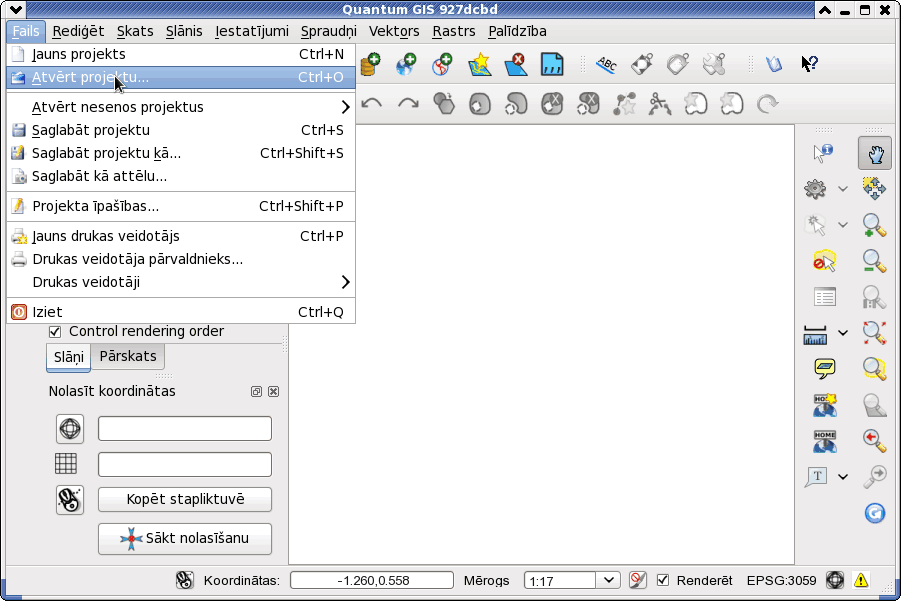
Task: Open window menu chevron in title bar
Action: click(x=16, y=9)
